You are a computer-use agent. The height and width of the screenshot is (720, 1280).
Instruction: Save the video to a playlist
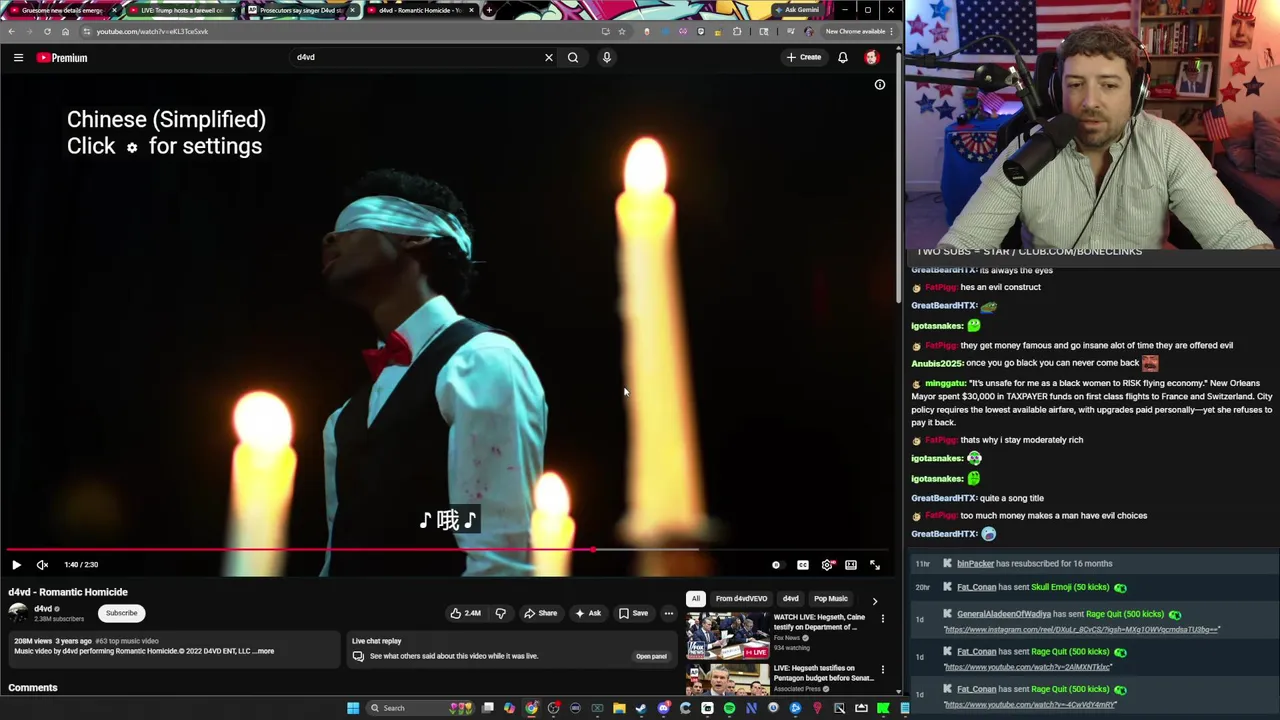[x=633, y=613]
